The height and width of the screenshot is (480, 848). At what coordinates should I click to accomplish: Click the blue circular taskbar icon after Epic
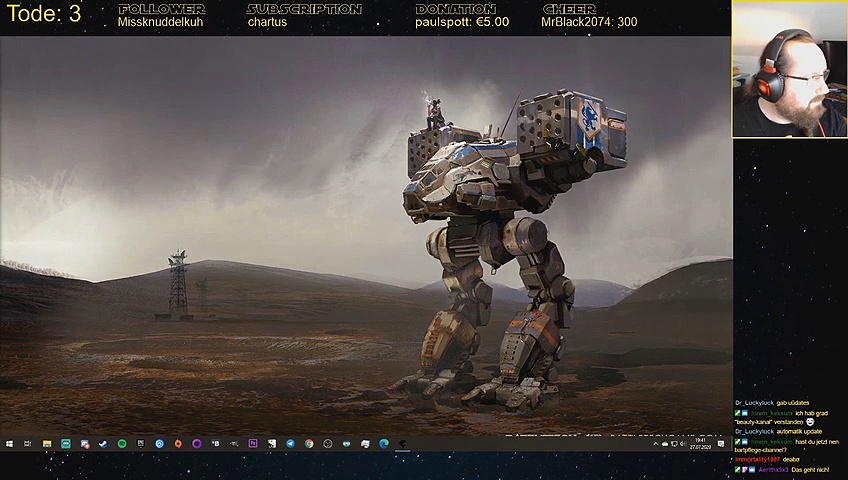160,444
